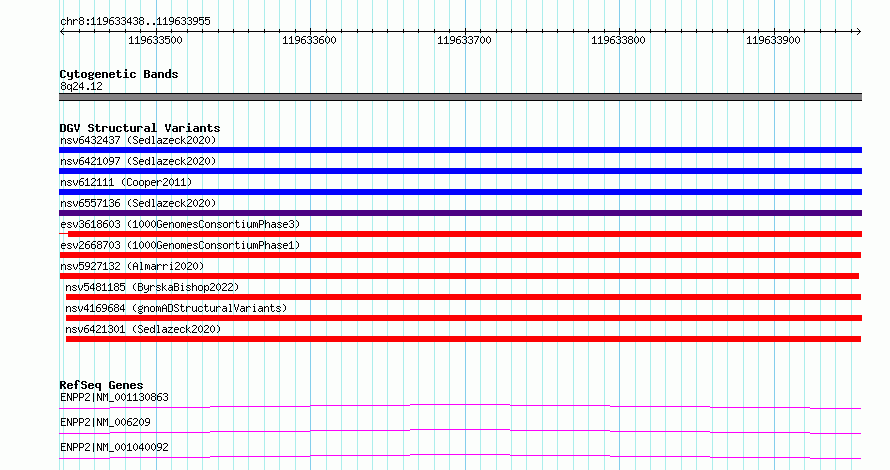The image size is (890, 470).
Task: Open variant label nsv6421301 (Sedlazeck2020)
Action: pyautogui.click(x=143, y=329)
